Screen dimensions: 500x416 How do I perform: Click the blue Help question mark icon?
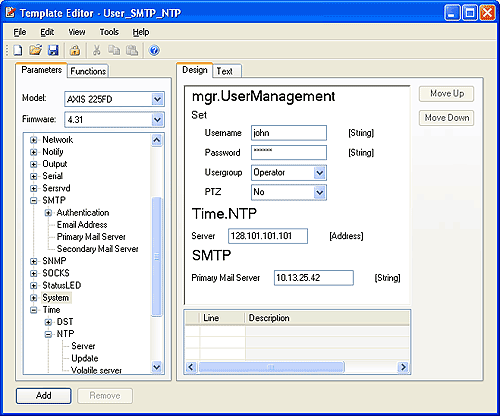point(154,50)
